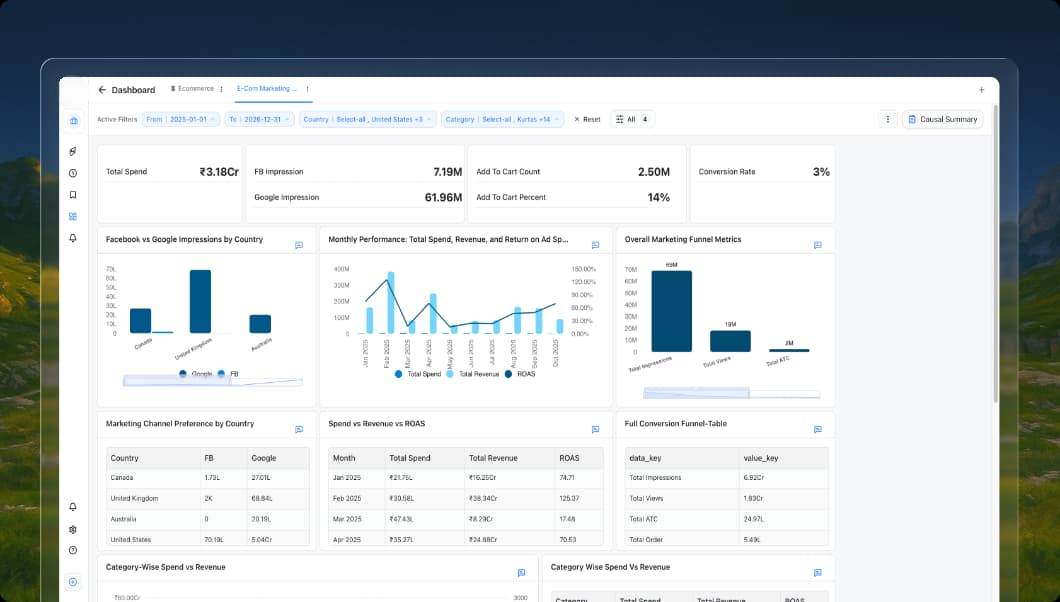Screen dimensions: 1060x602
Task: Adjust the range slider under the impressions chart
Action: coord(212,383)
